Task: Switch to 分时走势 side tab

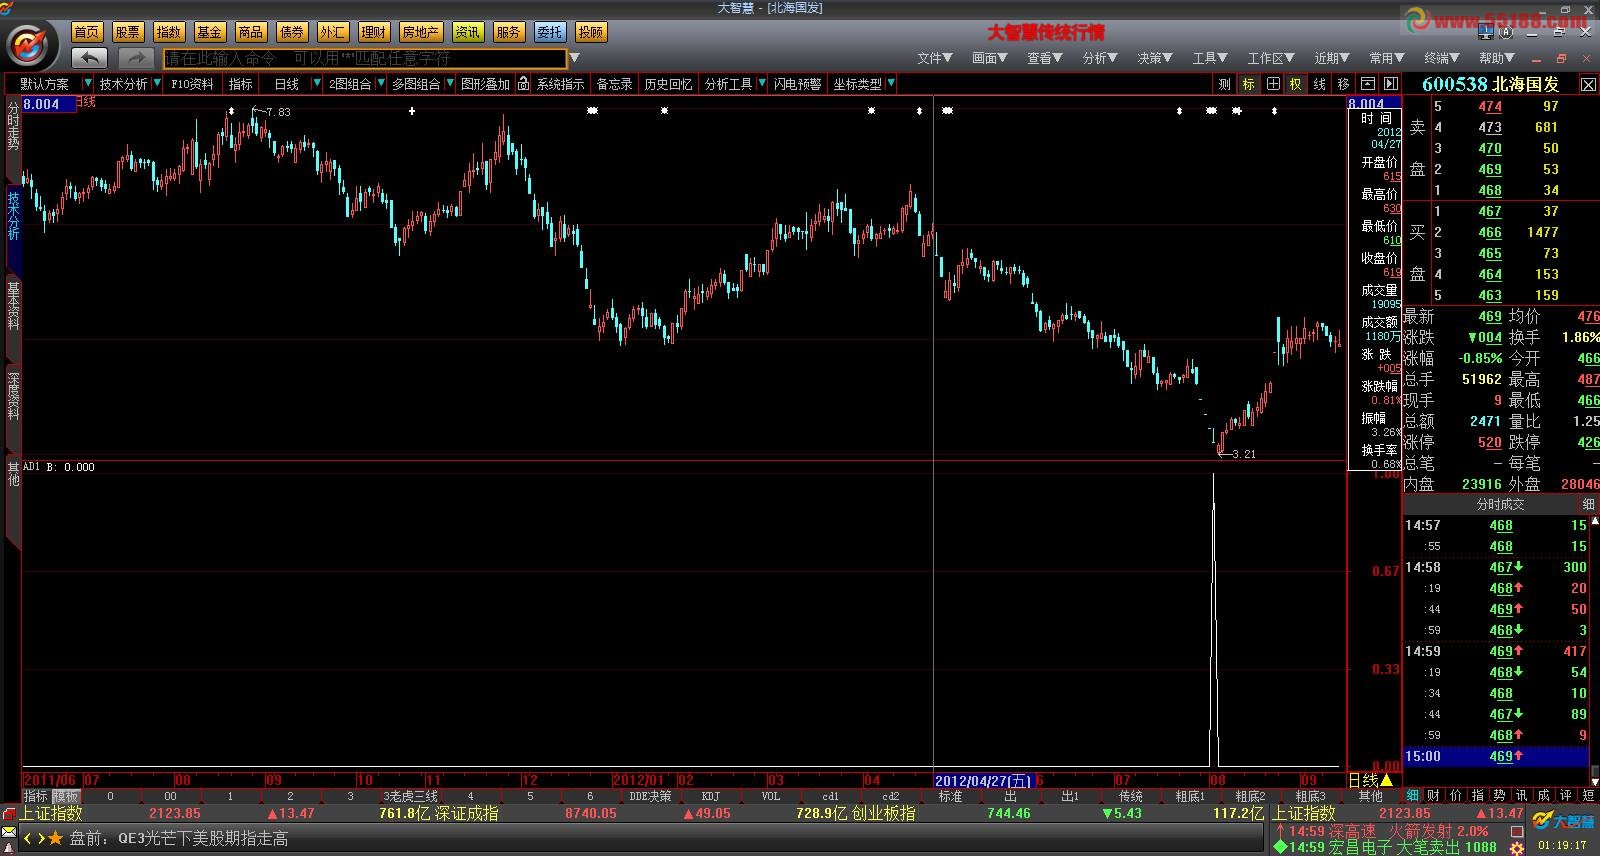Action: pyautogui.click(x=13, y=125)
